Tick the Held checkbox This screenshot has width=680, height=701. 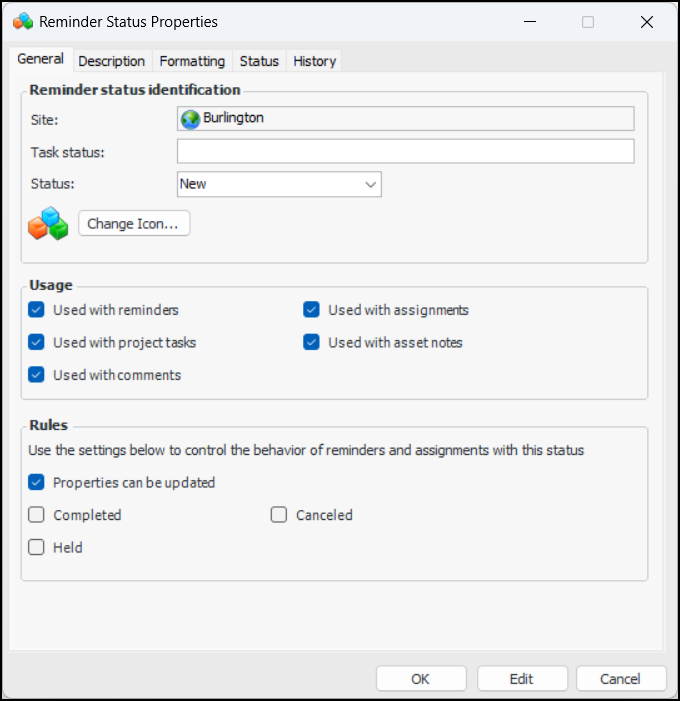pyautogui.click(x=37, y=547)
